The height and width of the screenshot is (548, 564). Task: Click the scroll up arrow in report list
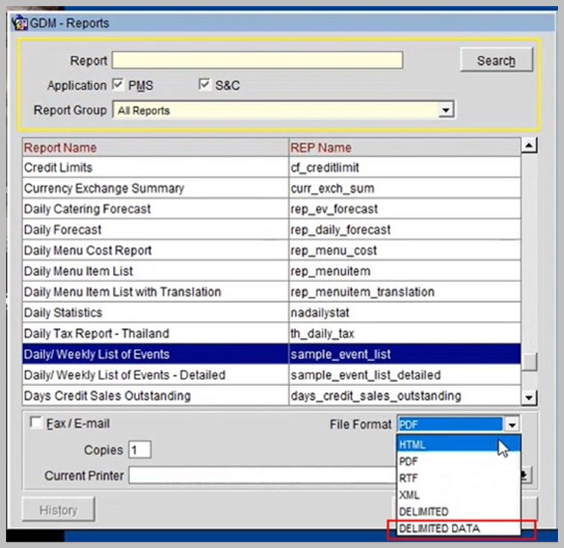tap(529, 146)
